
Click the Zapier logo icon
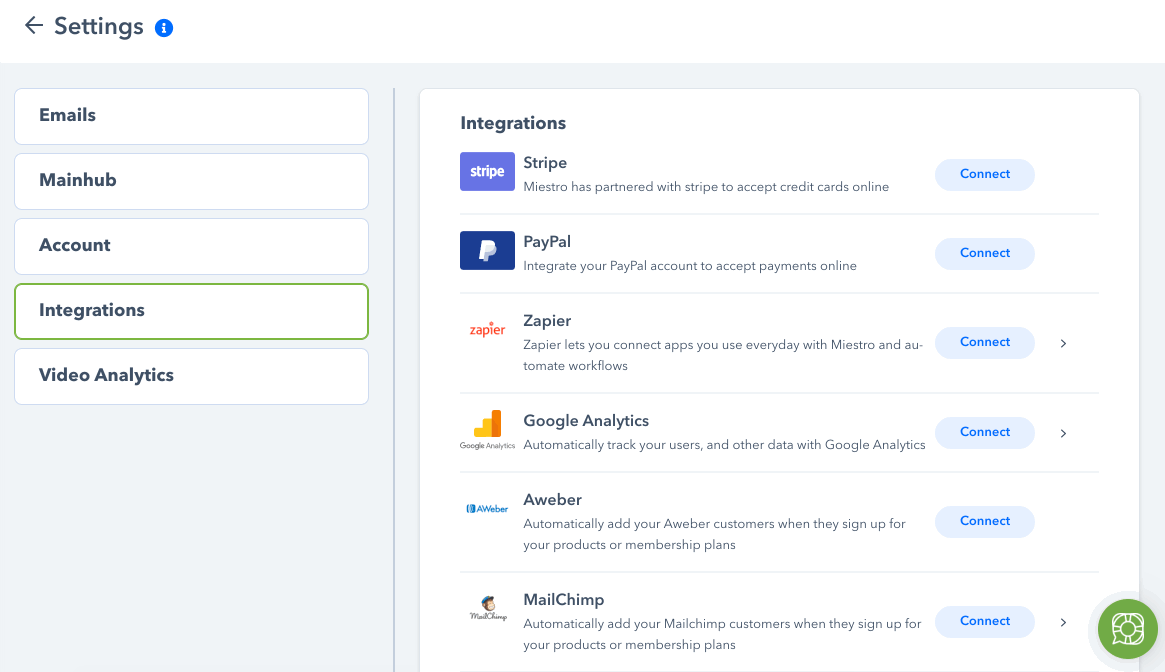487,329
